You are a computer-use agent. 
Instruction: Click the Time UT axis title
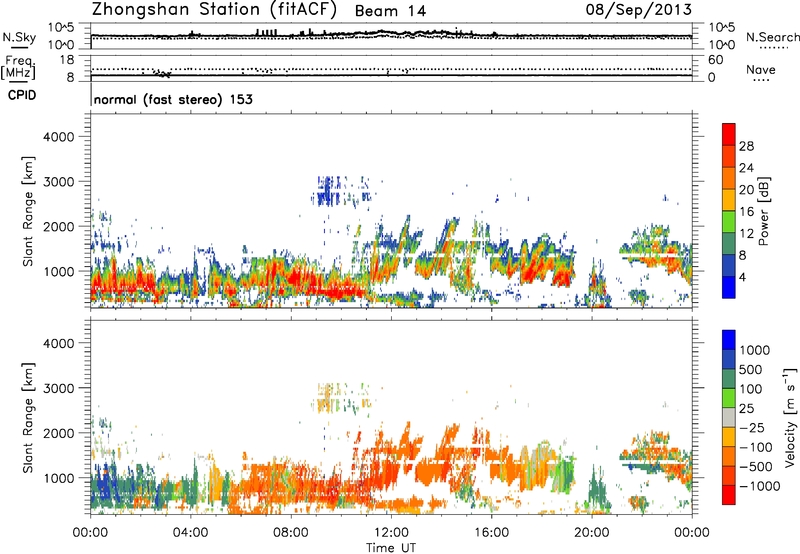(x=391, y=548)
